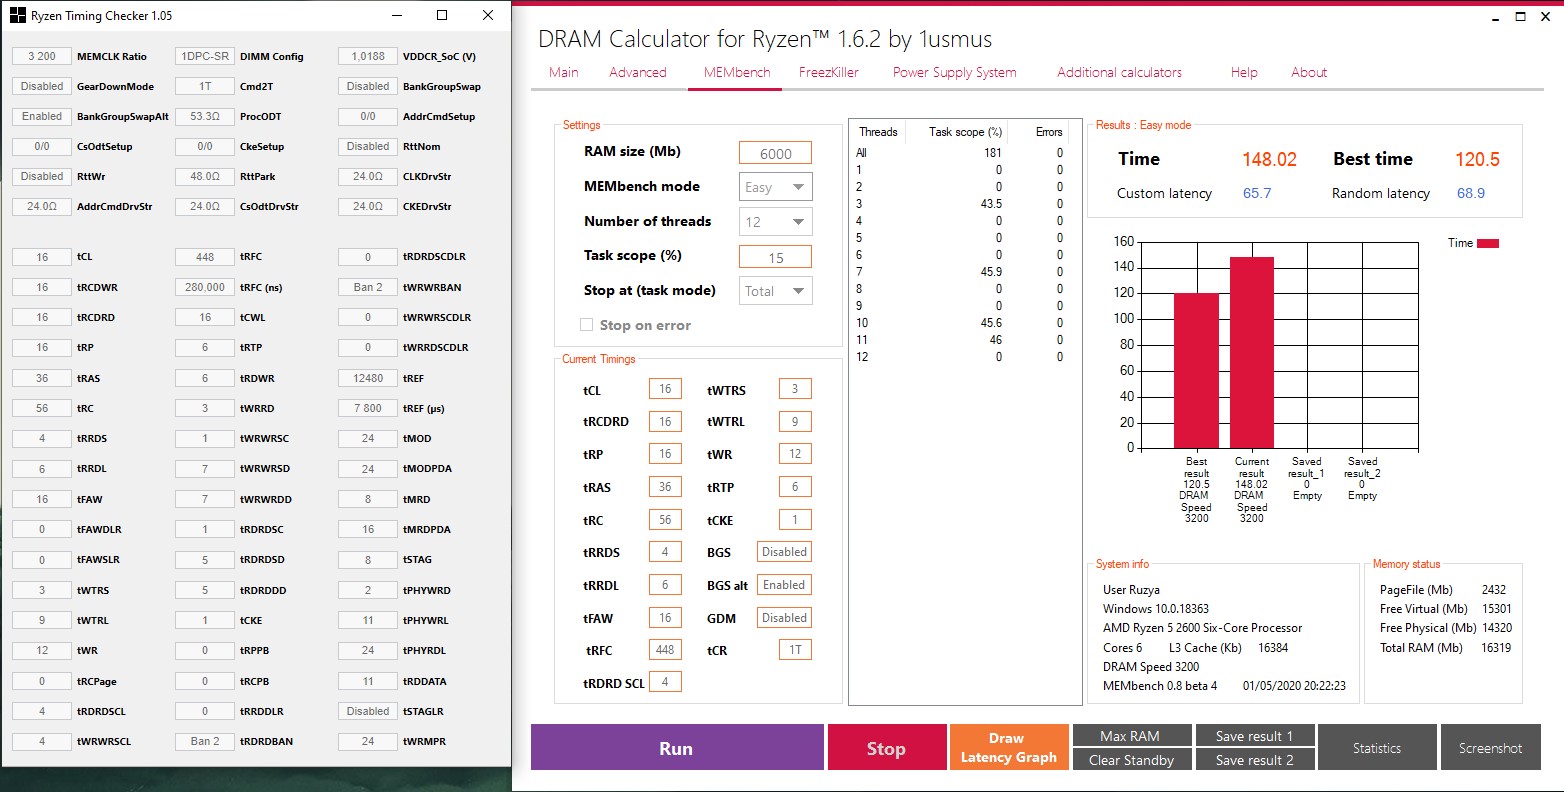
Task: Click the tCL value in Current Timings
Action: (665, 389)
